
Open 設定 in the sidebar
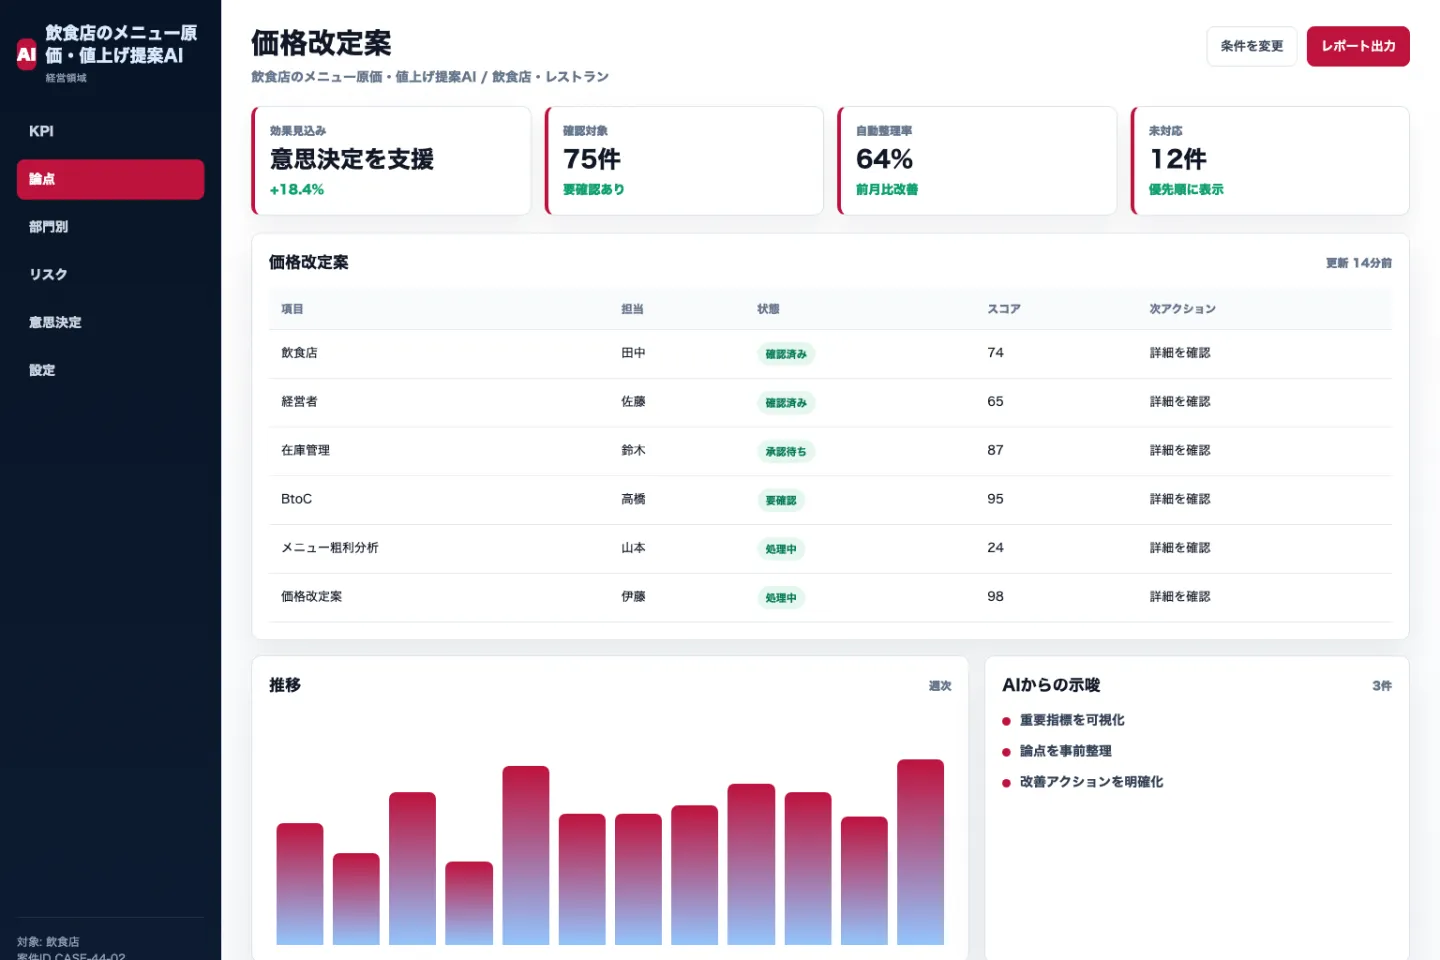tap(110, 370)
